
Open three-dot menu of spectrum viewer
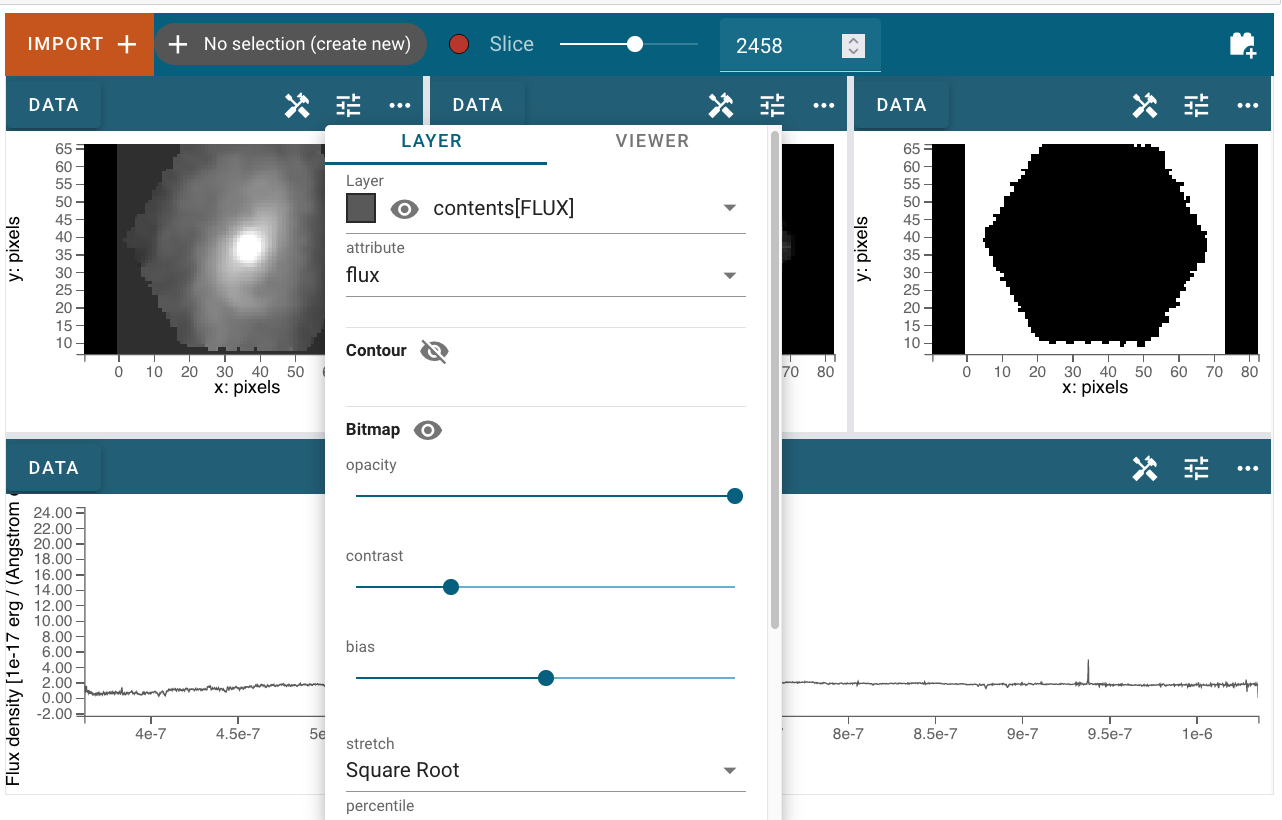coord(1247,468)
